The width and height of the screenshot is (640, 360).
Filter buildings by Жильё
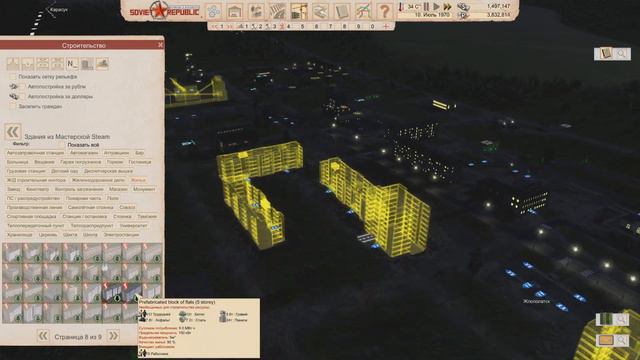pos(138,180)
